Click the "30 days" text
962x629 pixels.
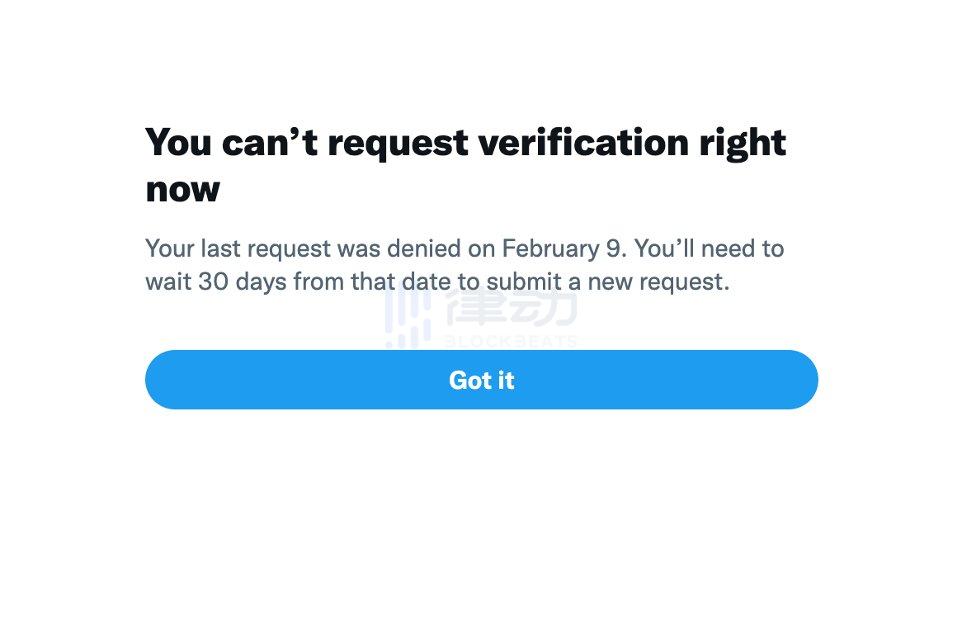click(243, 282)
